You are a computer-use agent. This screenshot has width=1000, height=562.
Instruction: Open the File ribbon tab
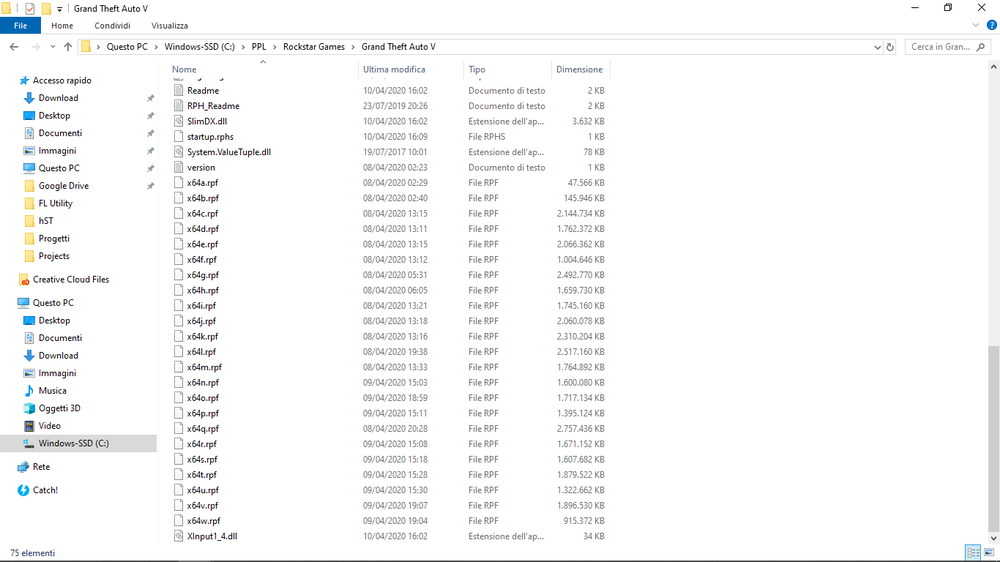pyautogui.click(x=20, y=26)
